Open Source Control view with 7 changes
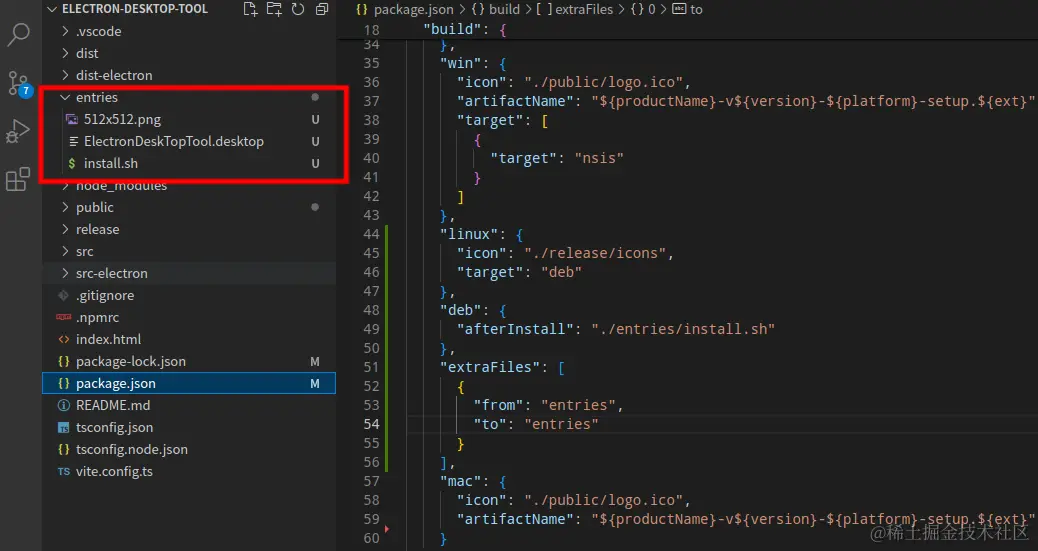This screenshot has height=551, width=1038. pos(19,83)
